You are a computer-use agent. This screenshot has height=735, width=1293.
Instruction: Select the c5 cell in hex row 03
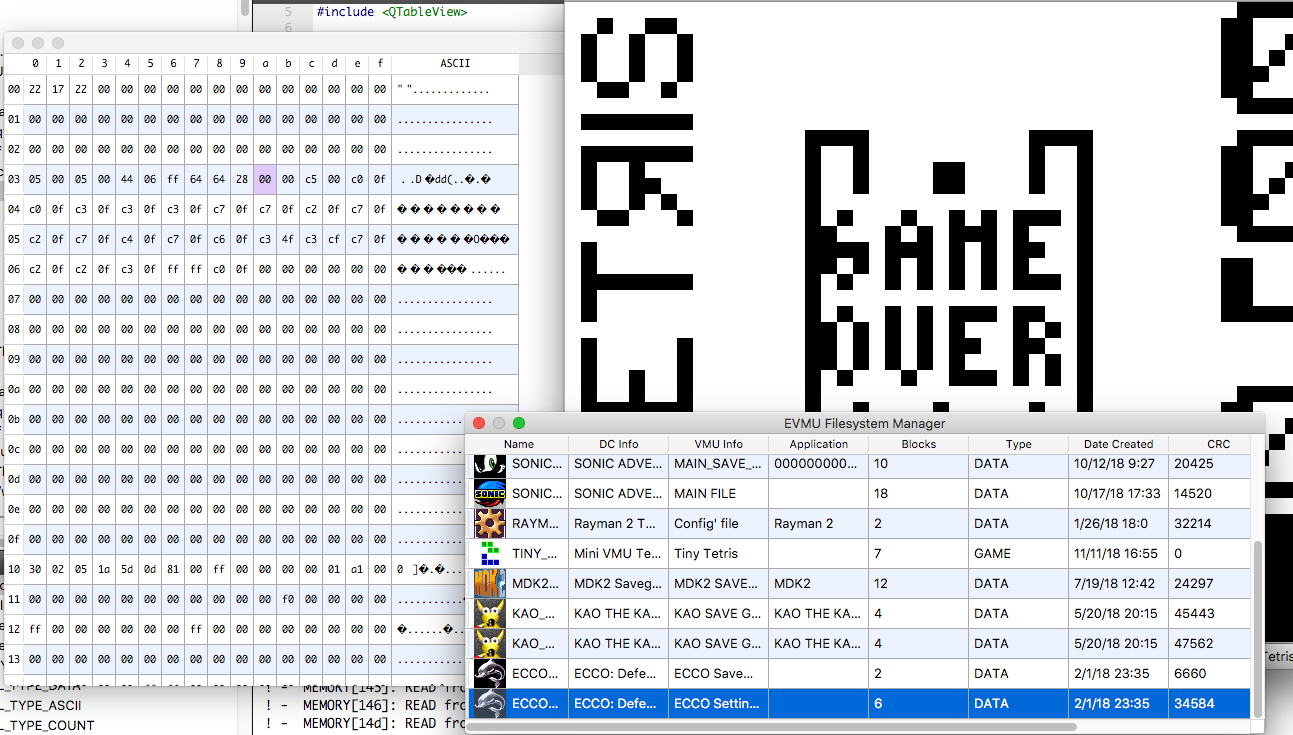pyautogui.click(x=311, y=179)
